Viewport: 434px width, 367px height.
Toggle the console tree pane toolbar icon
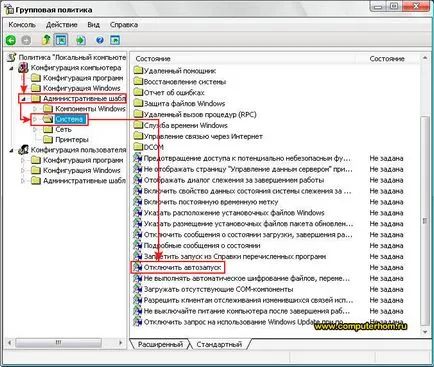point(61,40)
